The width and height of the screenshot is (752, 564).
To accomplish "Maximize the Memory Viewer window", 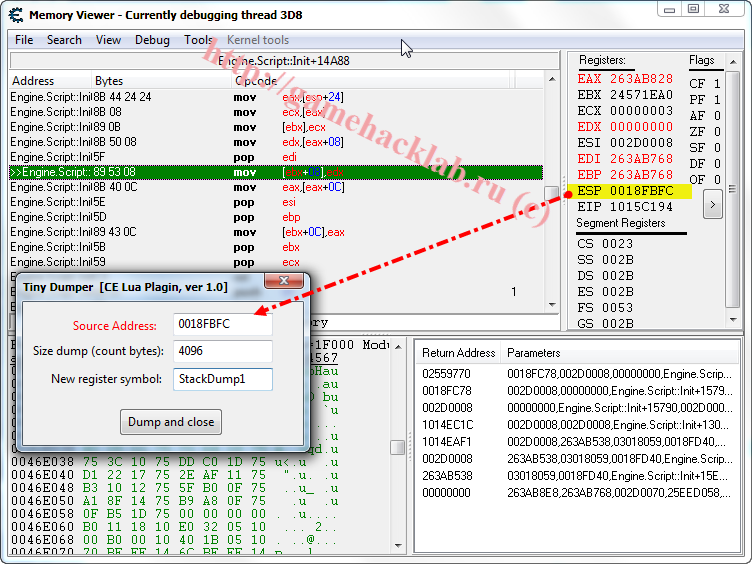I will pos(693,9).
